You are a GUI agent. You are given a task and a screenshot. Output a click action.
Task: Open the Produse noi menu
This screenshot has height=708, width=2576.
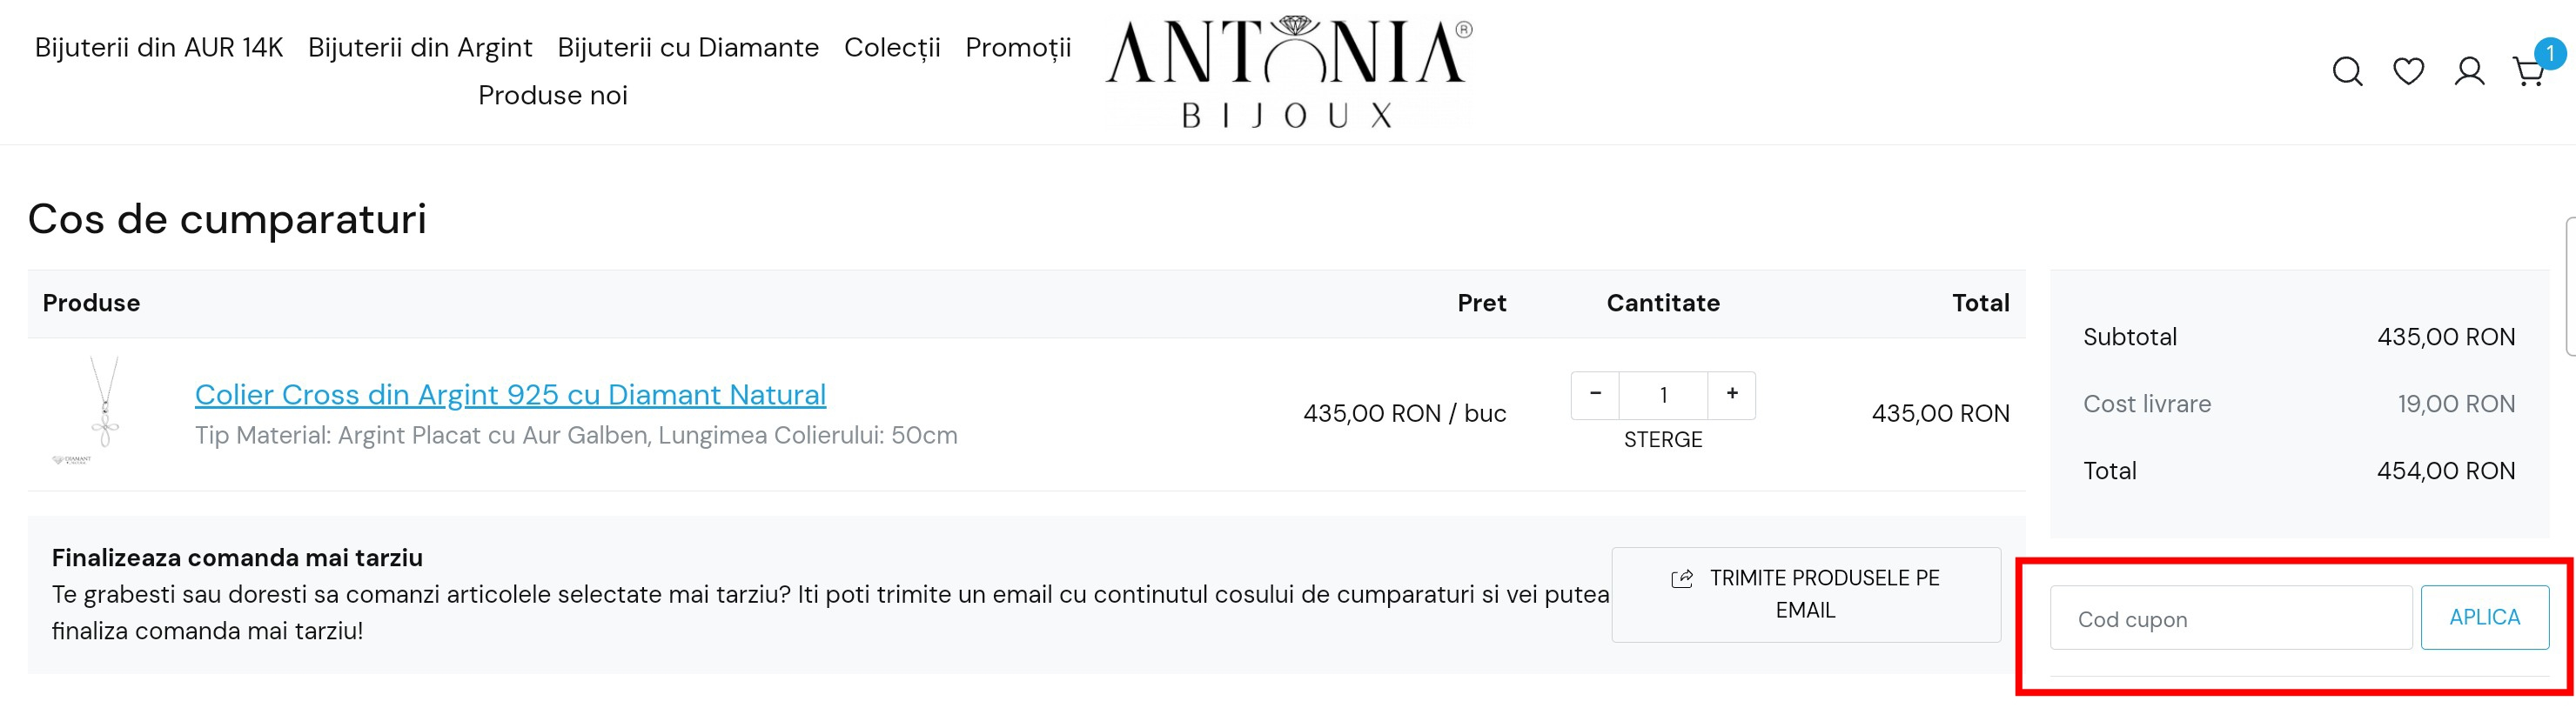coord(553,95)
